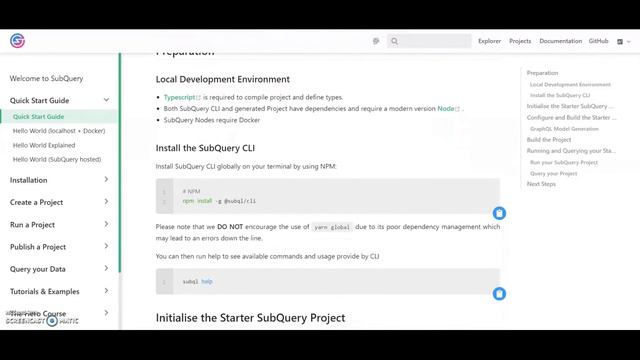Open the Documentation nav link
This screenshot has height=360, width=640.
pos(560,41)
